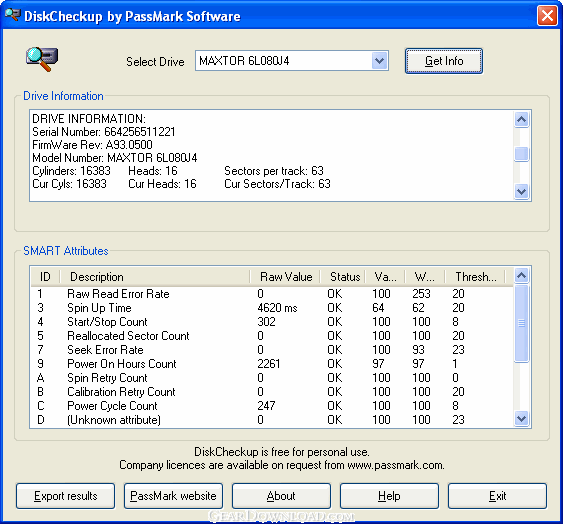Open the About dialog button
This screenshot has height=524, width=563.
[281, 496]
